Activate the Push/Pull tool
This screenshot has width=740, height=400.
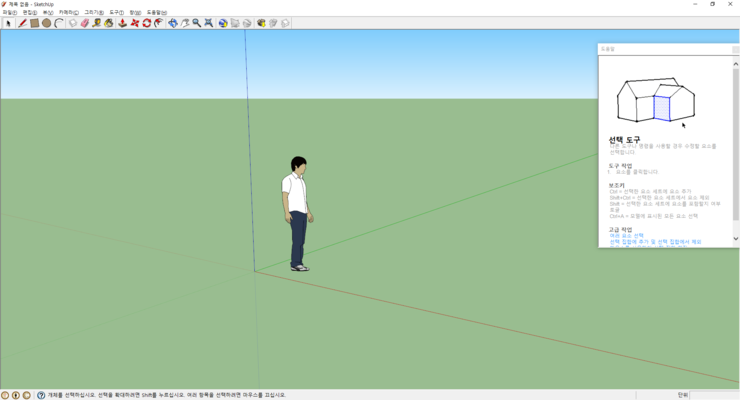click(122, 23)
